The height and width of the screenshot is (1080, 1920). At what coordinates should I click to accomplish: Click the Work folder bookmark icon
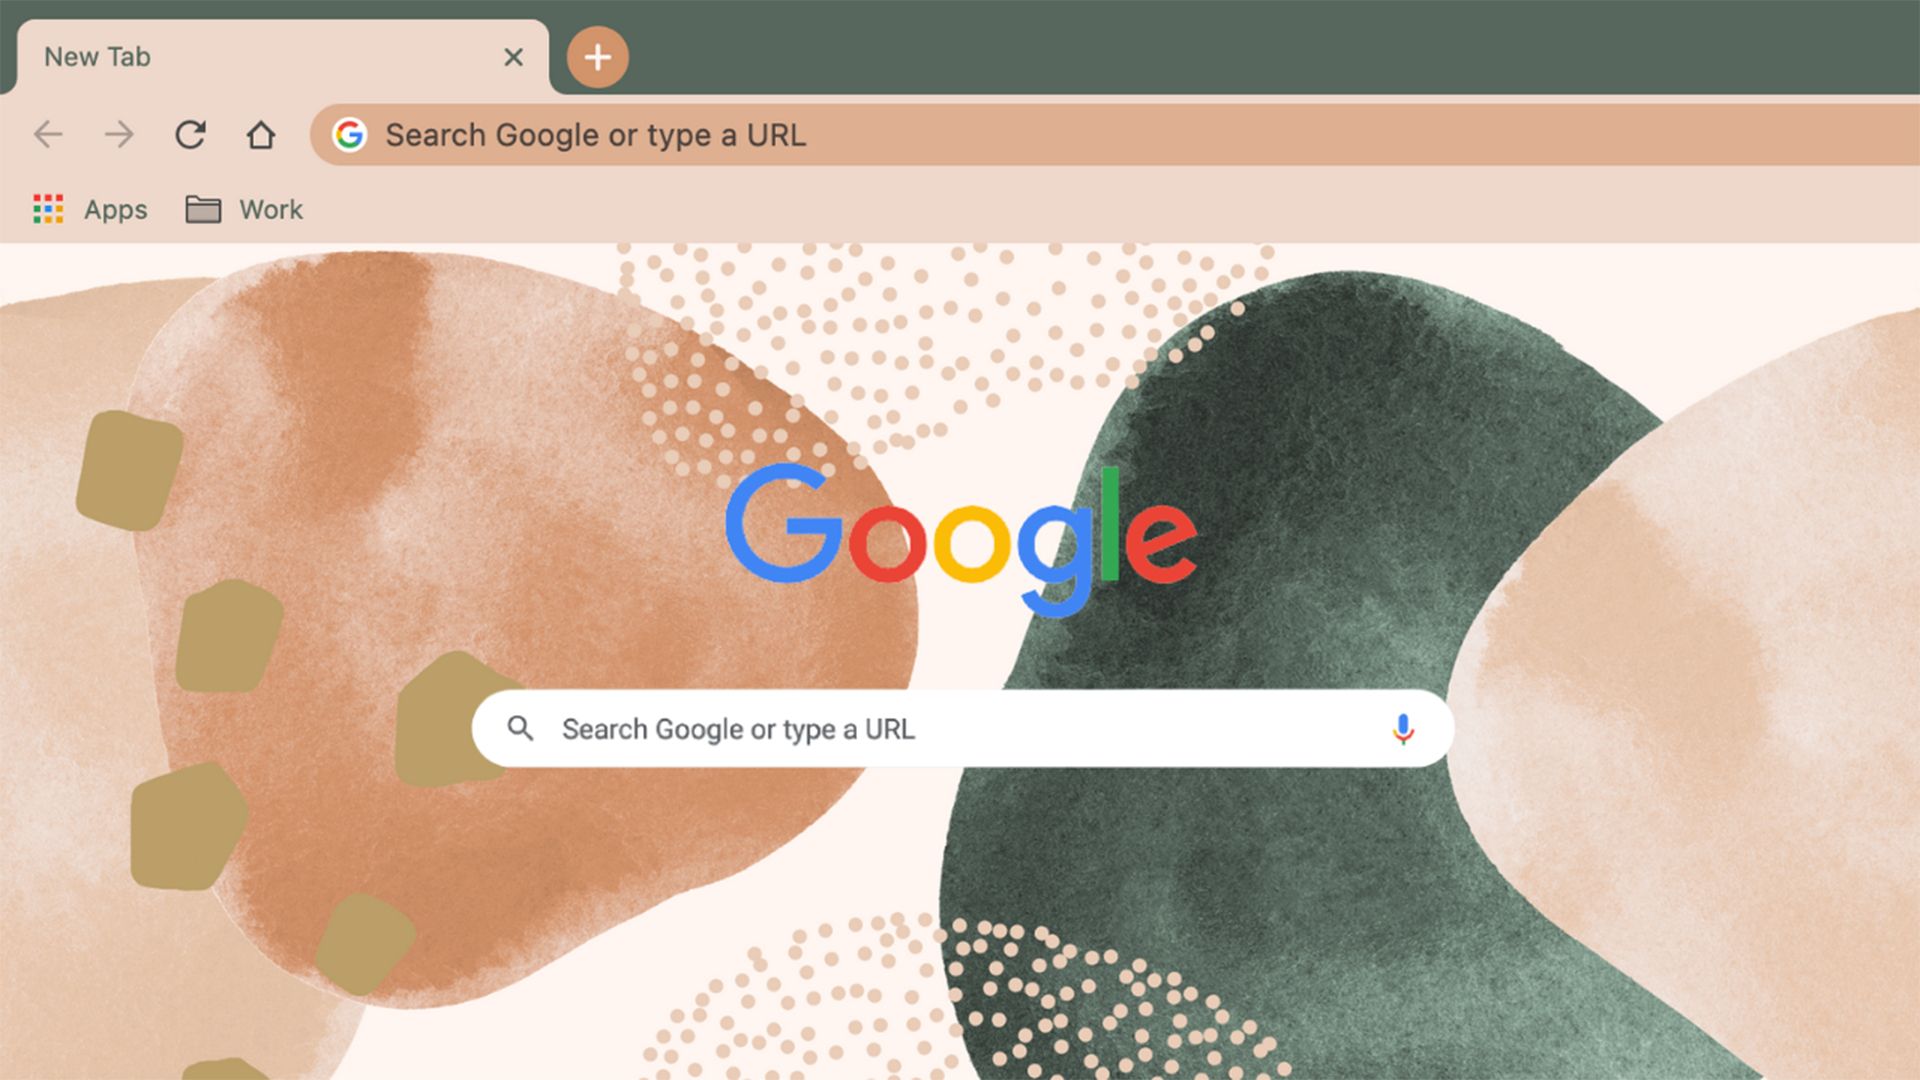tap(202, 208)
